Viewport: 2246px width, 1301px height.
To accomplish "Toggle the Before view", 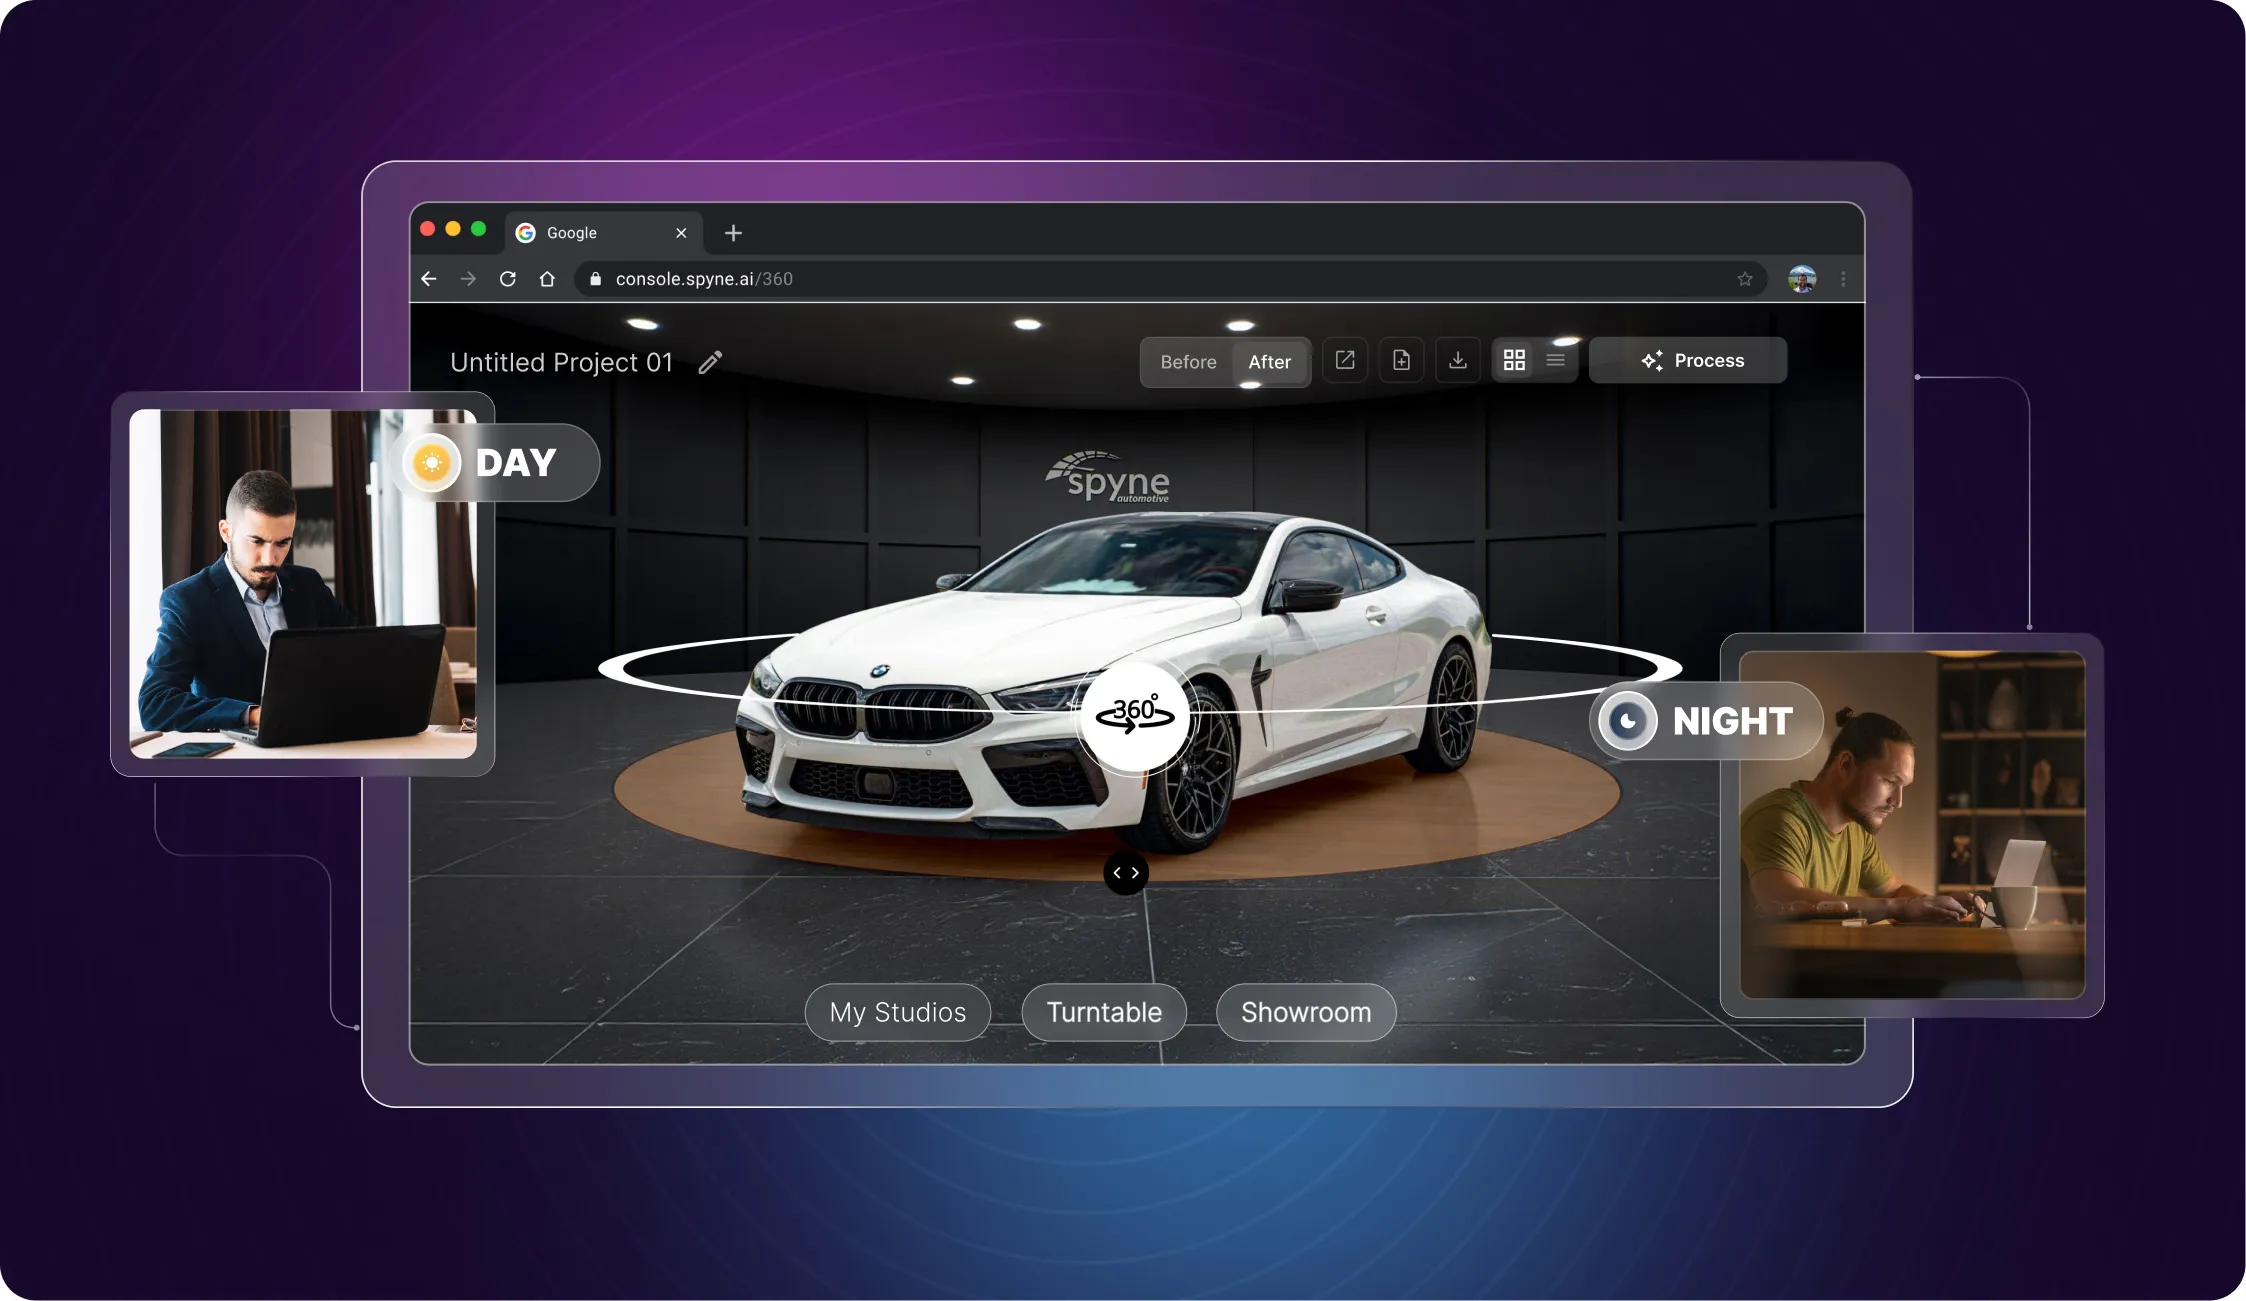I will pos(1188,362).
